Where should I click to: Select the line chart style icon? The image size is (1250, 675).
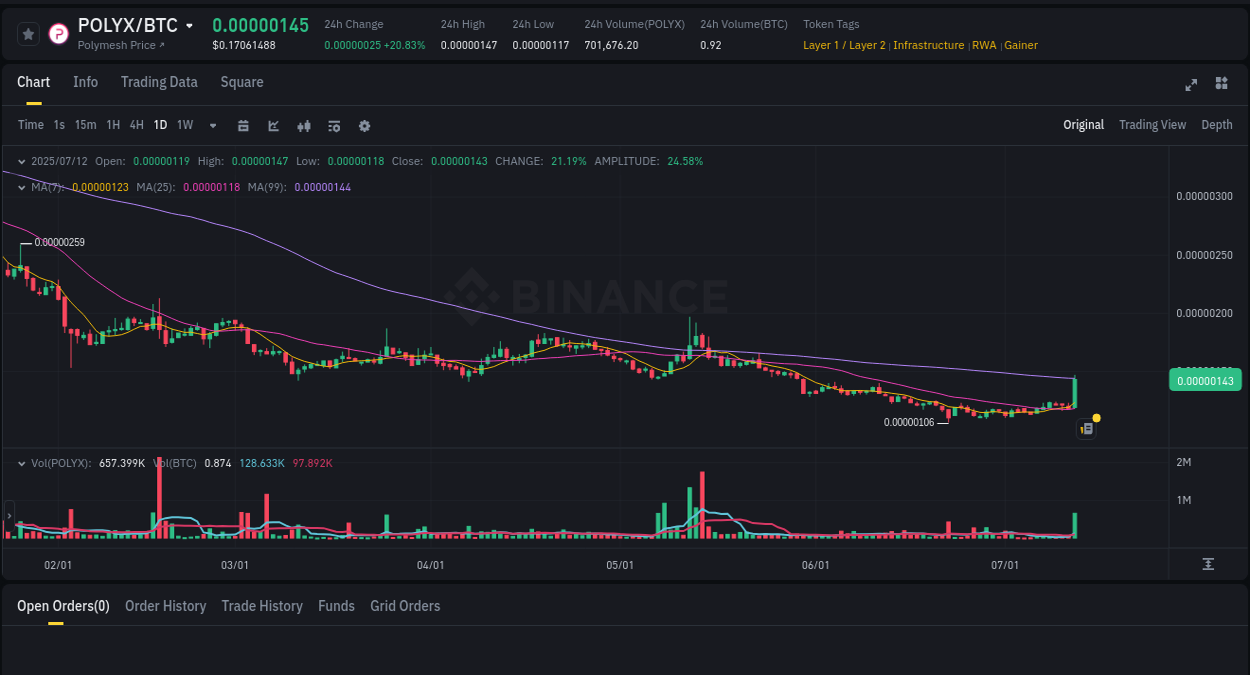[x=272, y=125]
